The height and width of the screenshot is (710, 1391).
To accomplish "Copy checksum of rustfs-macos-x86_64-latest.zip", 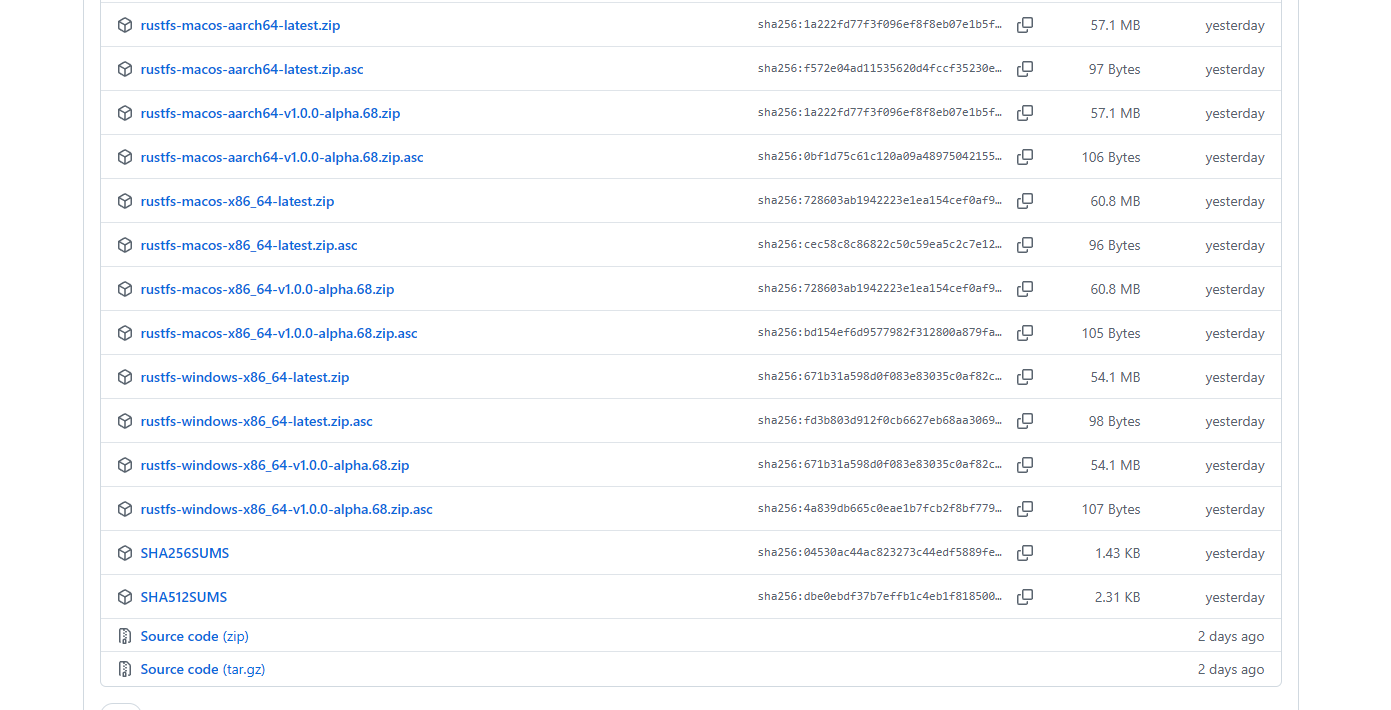I will (1025, 201).
